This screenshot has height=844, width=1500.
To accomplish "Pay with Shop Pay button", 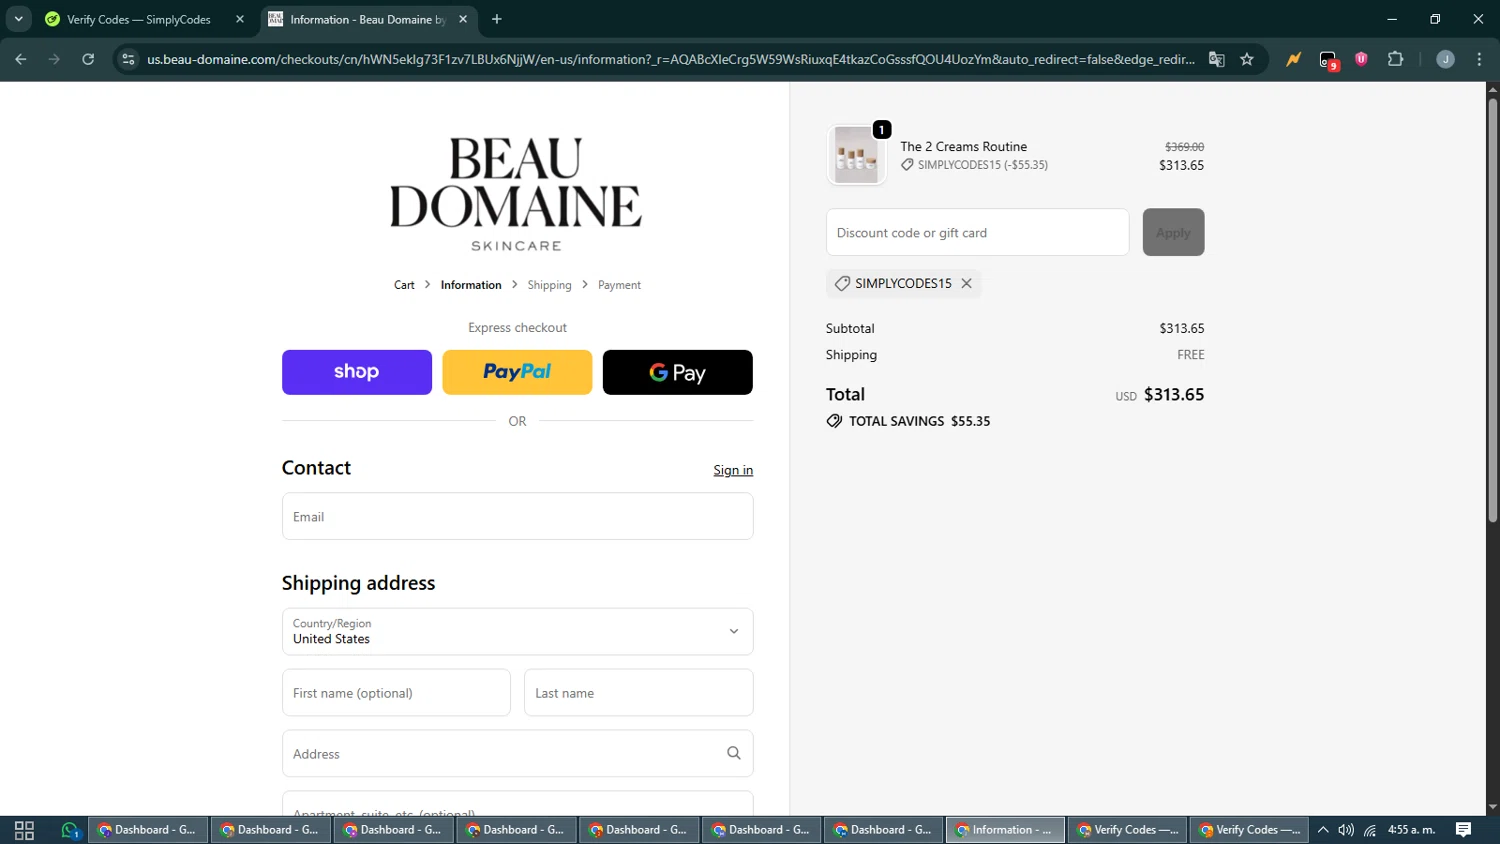I will pyautogui.click(x=357, y=372).
